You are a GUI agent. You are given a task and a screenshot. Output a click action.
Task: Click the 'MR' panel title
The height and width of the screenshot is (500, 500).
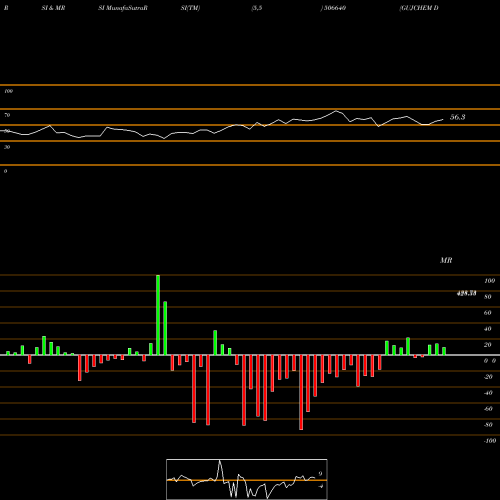pyautogui.click(x=446, y=260)
